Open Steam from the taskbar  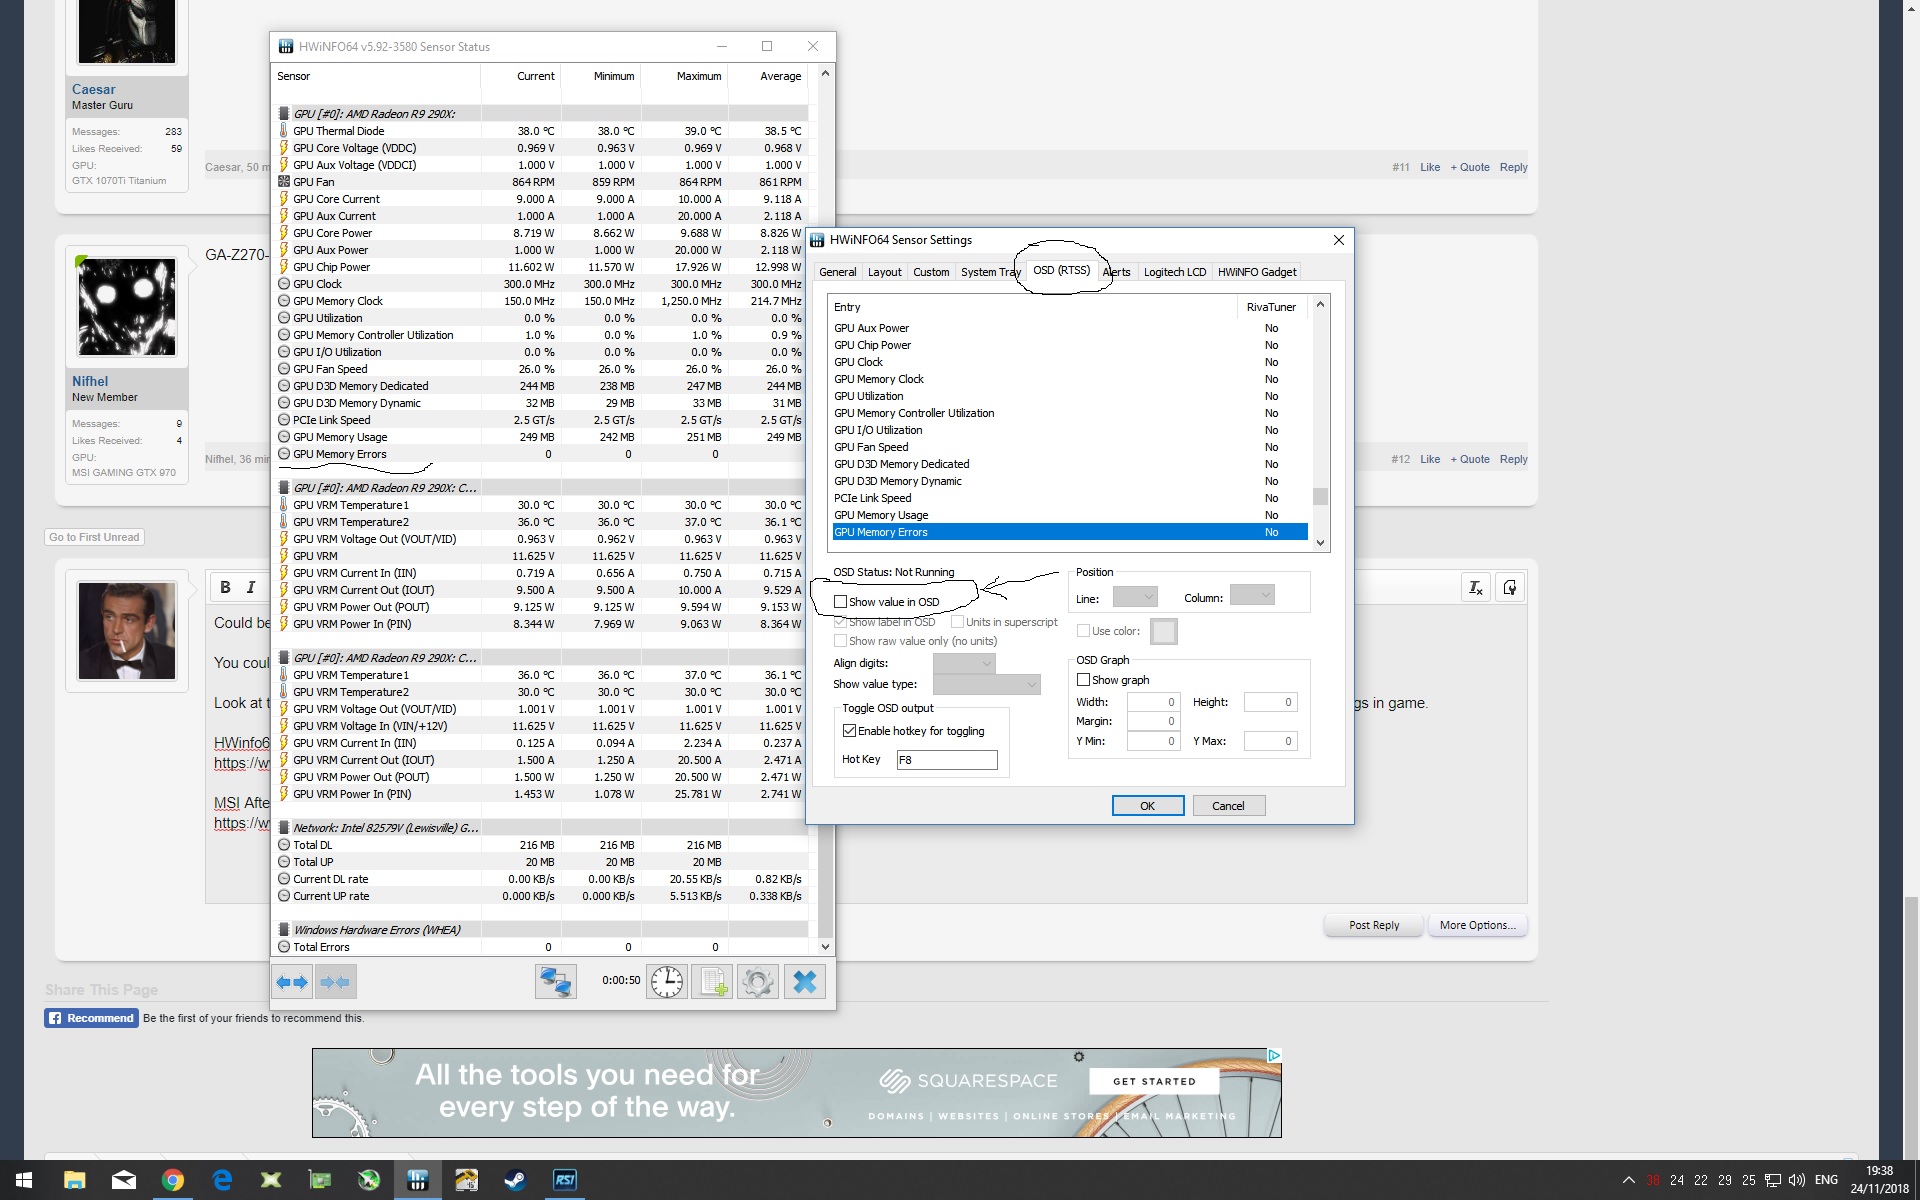516,1180
